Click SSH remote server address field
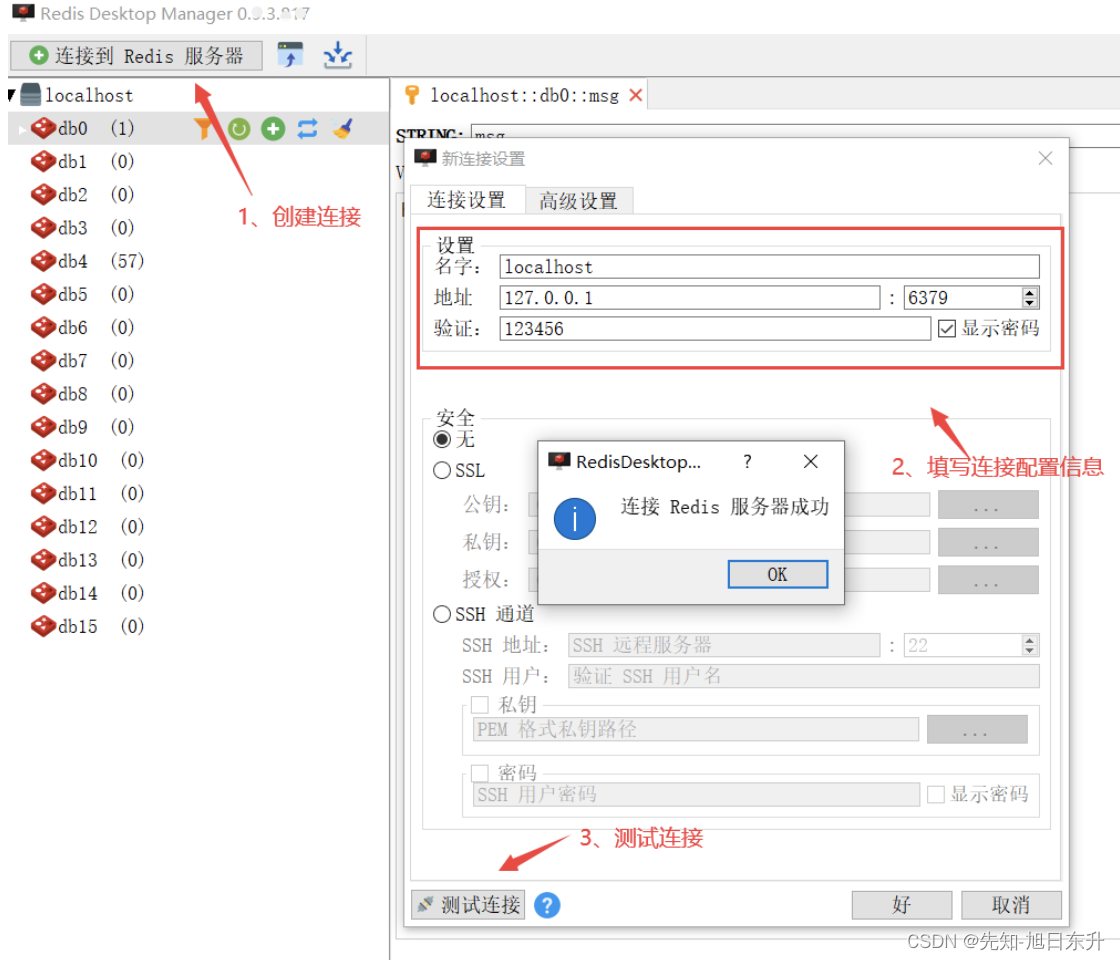 click(724, 645)
